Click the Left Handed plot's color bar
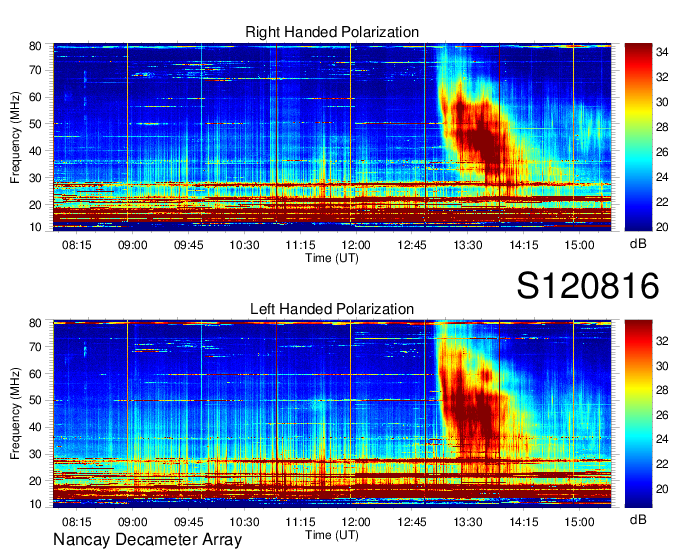Image resolution: width=680 pixels, height=552 pixels. (x=638, y=414)
